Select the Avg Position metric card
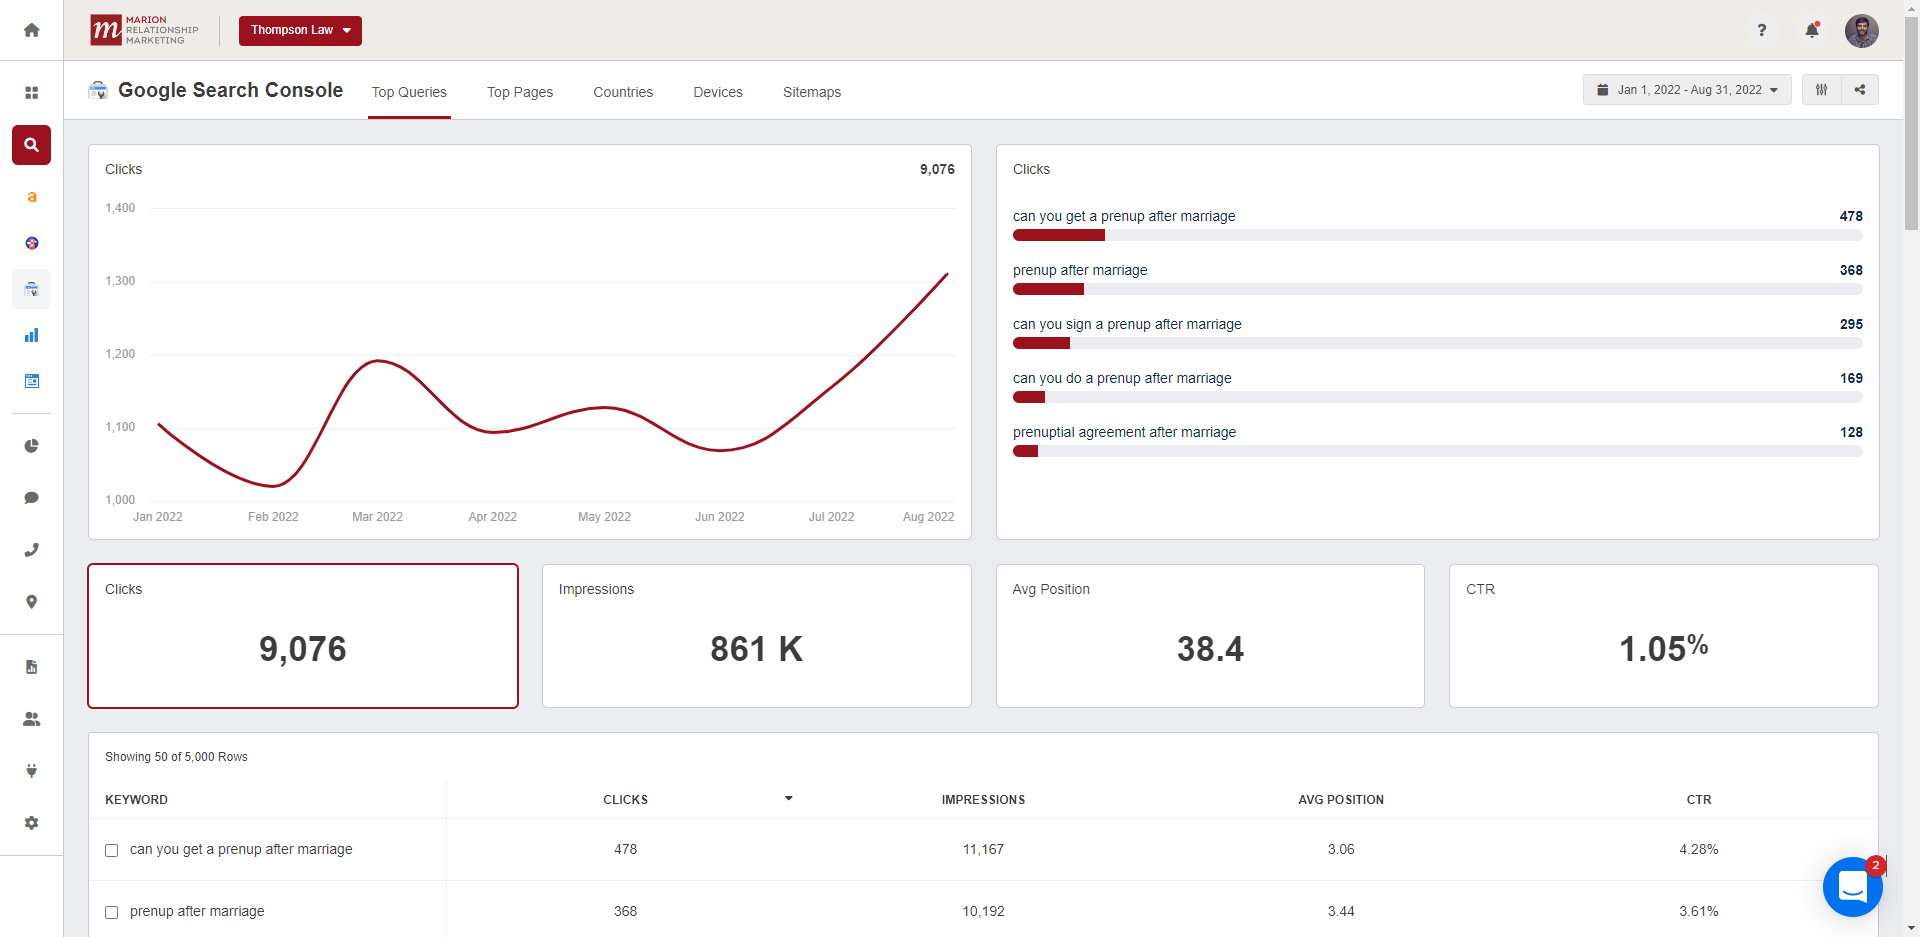This screenshot has height=937, width=1920. (1209, 636)
